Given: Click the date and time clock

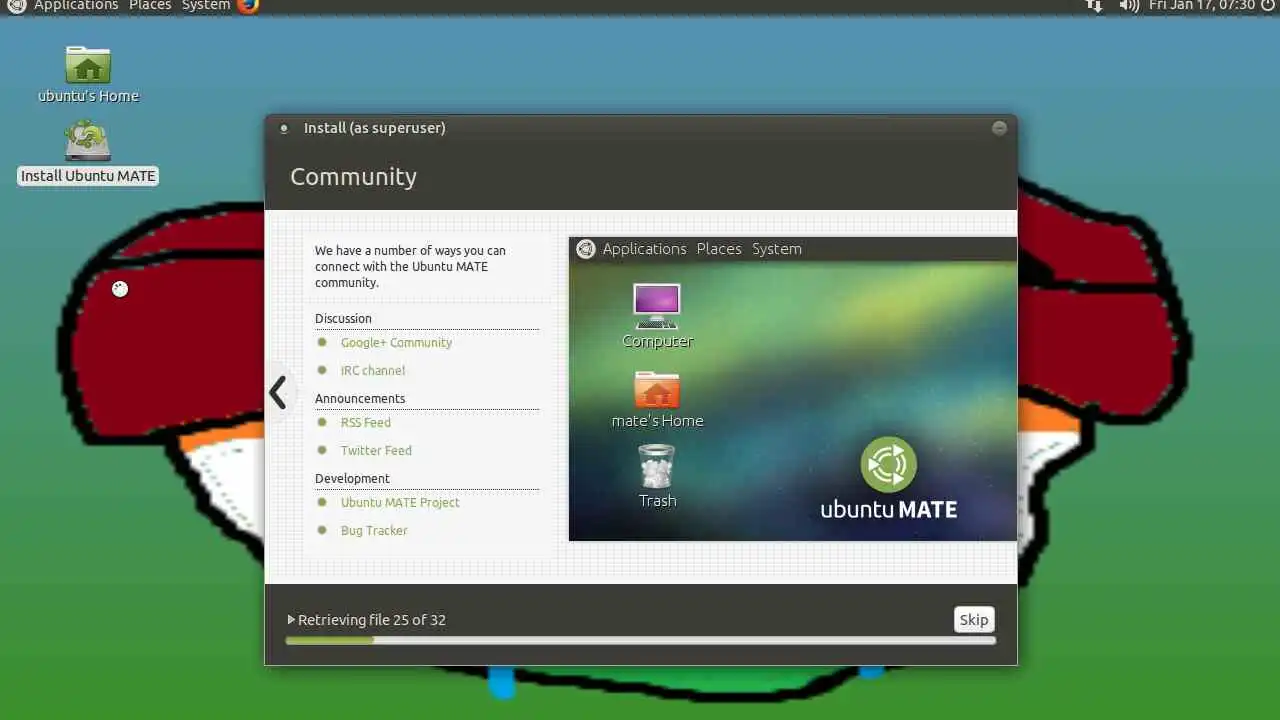Looking at the screenshot, I should [1201, 5].
